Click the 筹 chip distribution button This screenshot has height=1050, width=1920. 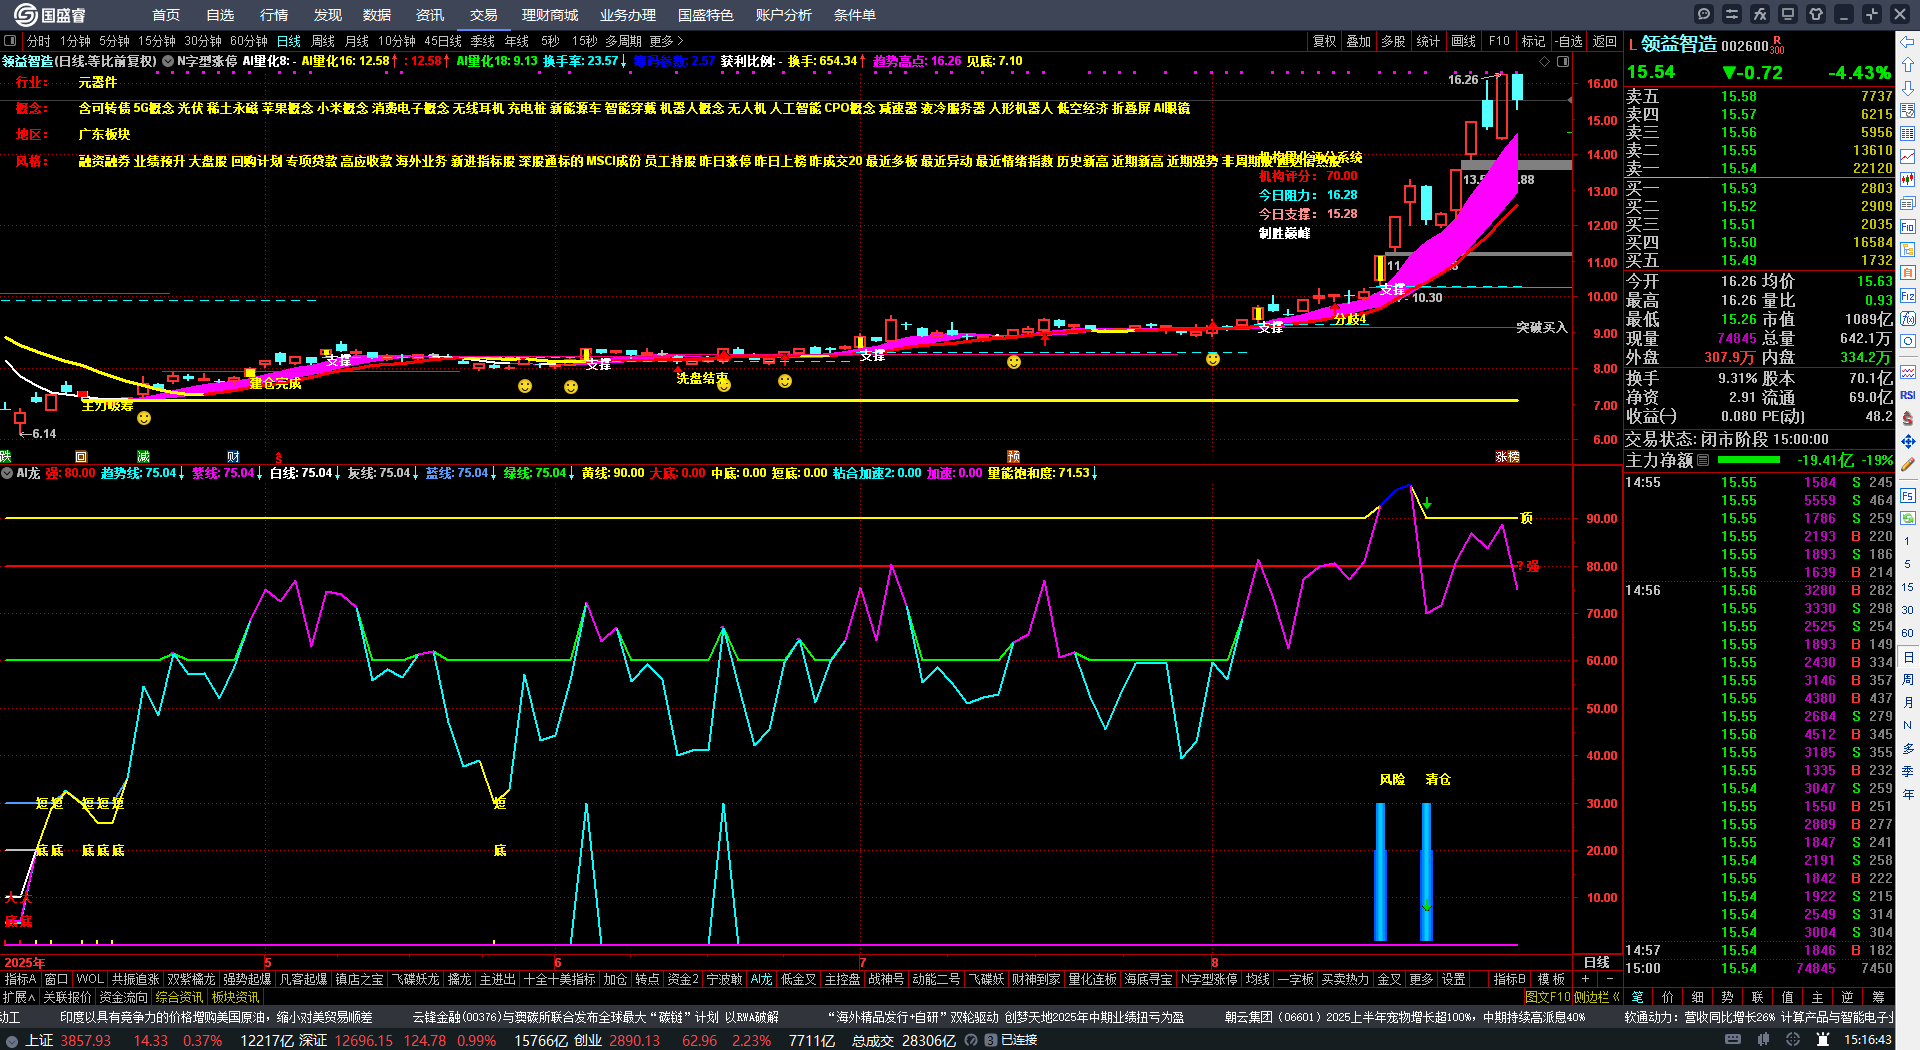point(1878,997)
